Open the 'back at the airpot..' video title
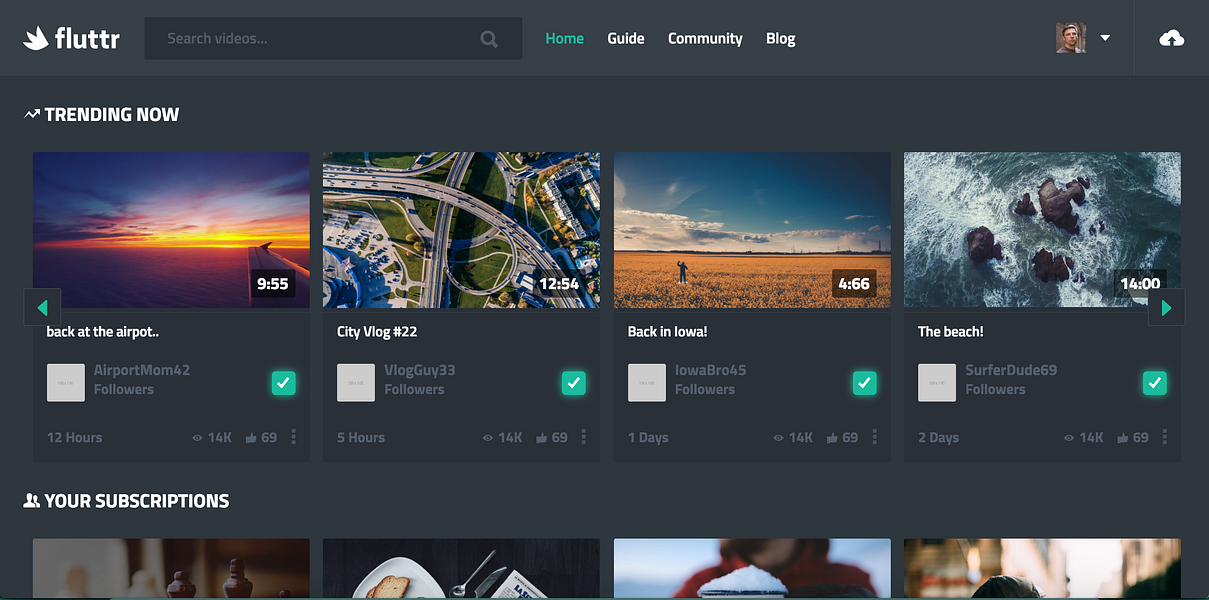This screenshot has height=600, width=1209. [x=103, y=332]
